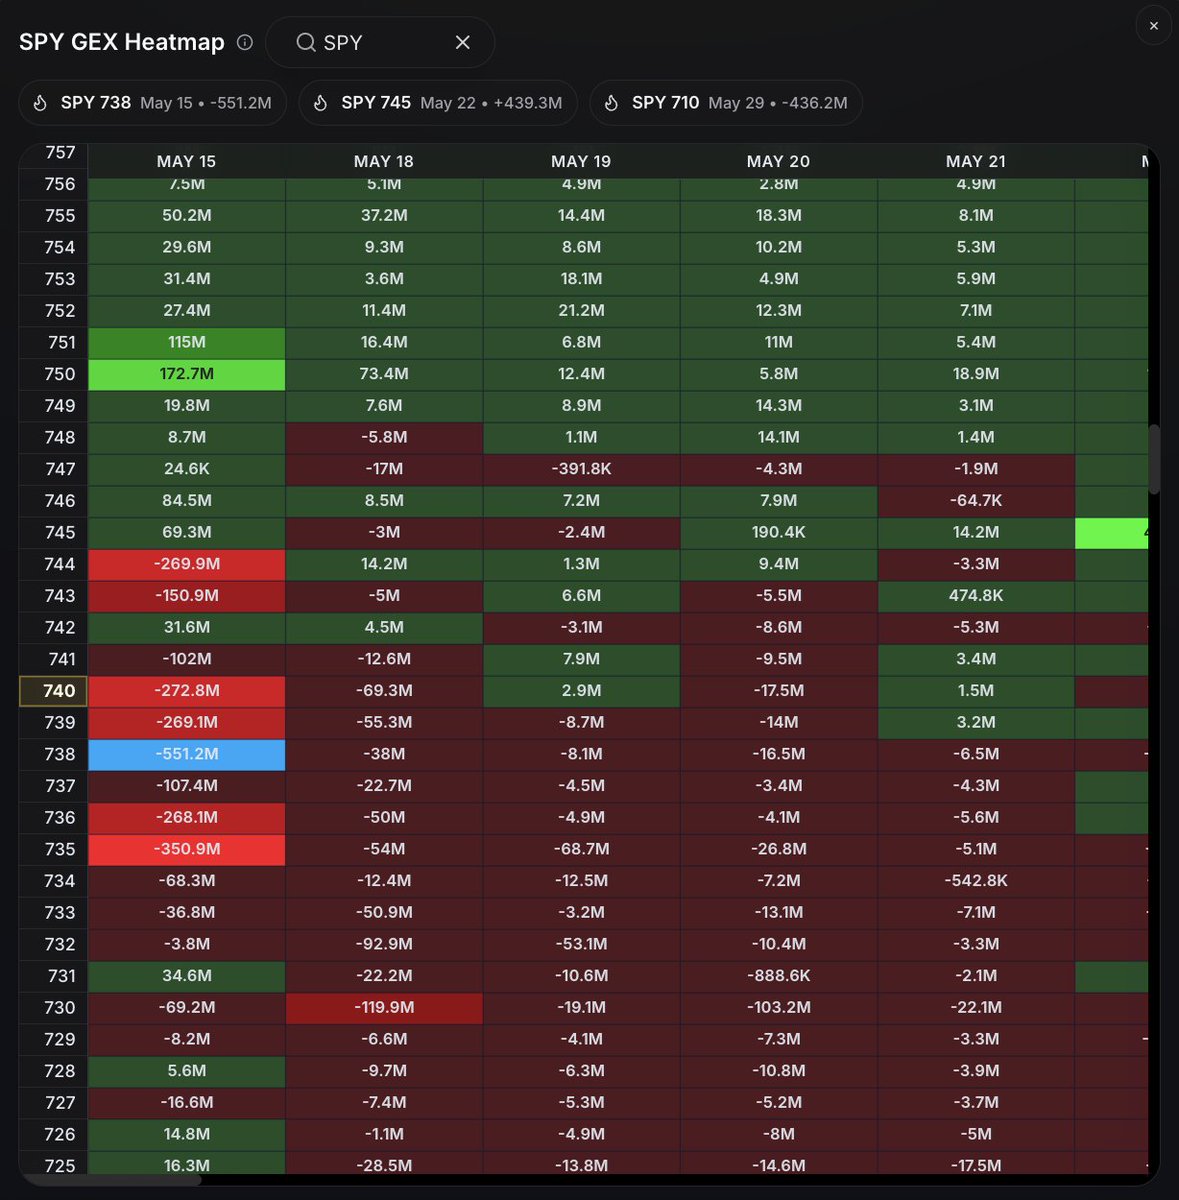The width and height of the screenshot is (1179, 1200).
Task: Click the -269.1M cell at strike 739
Action: click(x=187, y=722)
